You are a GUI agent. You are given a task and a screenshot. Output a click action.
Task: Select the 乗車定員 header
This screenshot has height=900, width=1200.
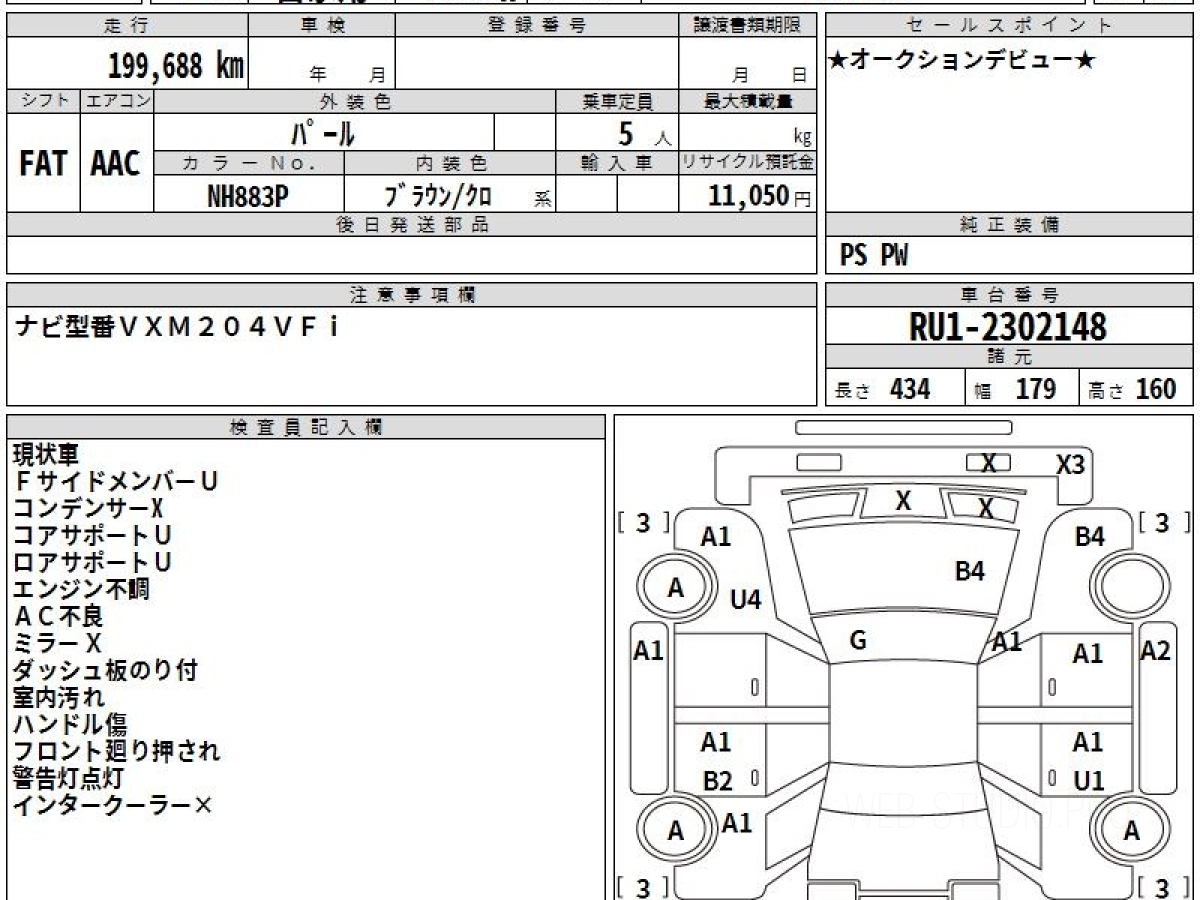tap(617, 101)
